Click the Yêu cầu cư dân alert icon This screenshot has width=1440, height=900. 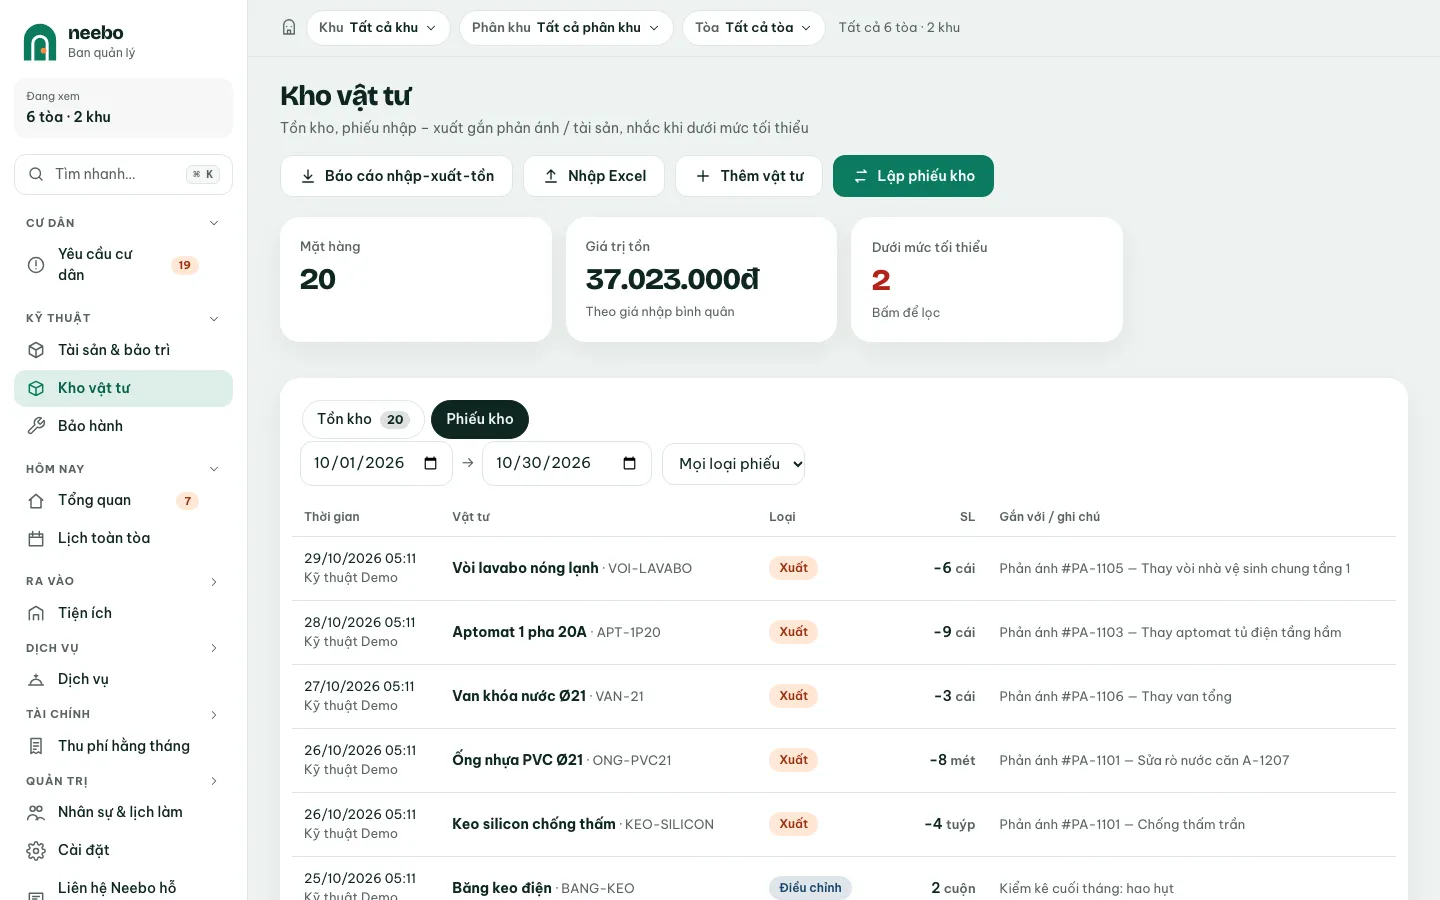tap(36, 265)
